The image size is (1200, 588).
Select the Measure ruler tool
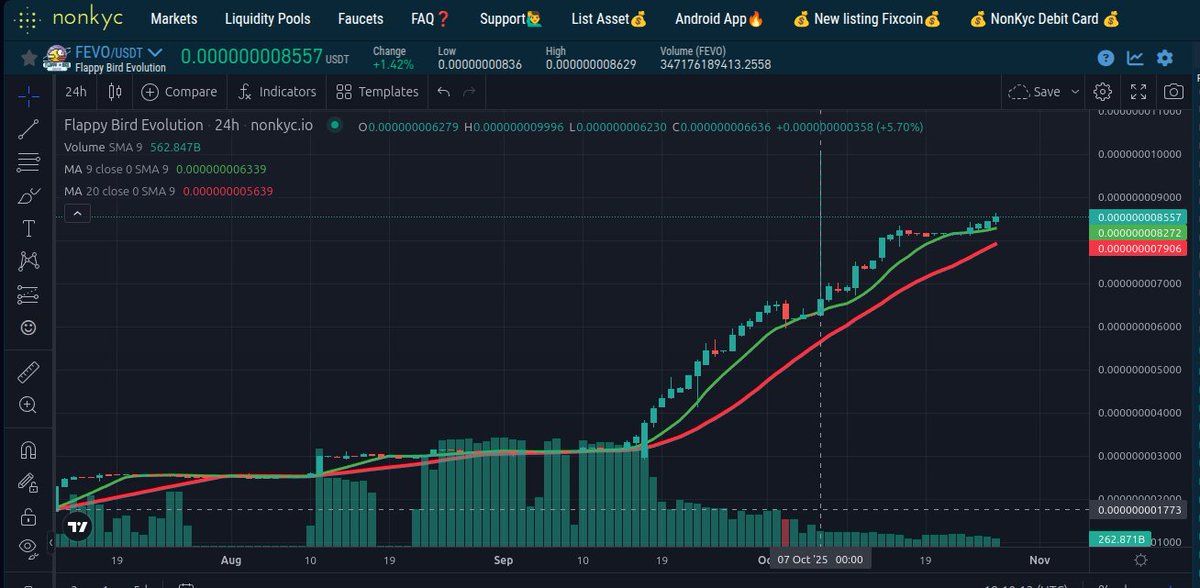pos(28,371)
